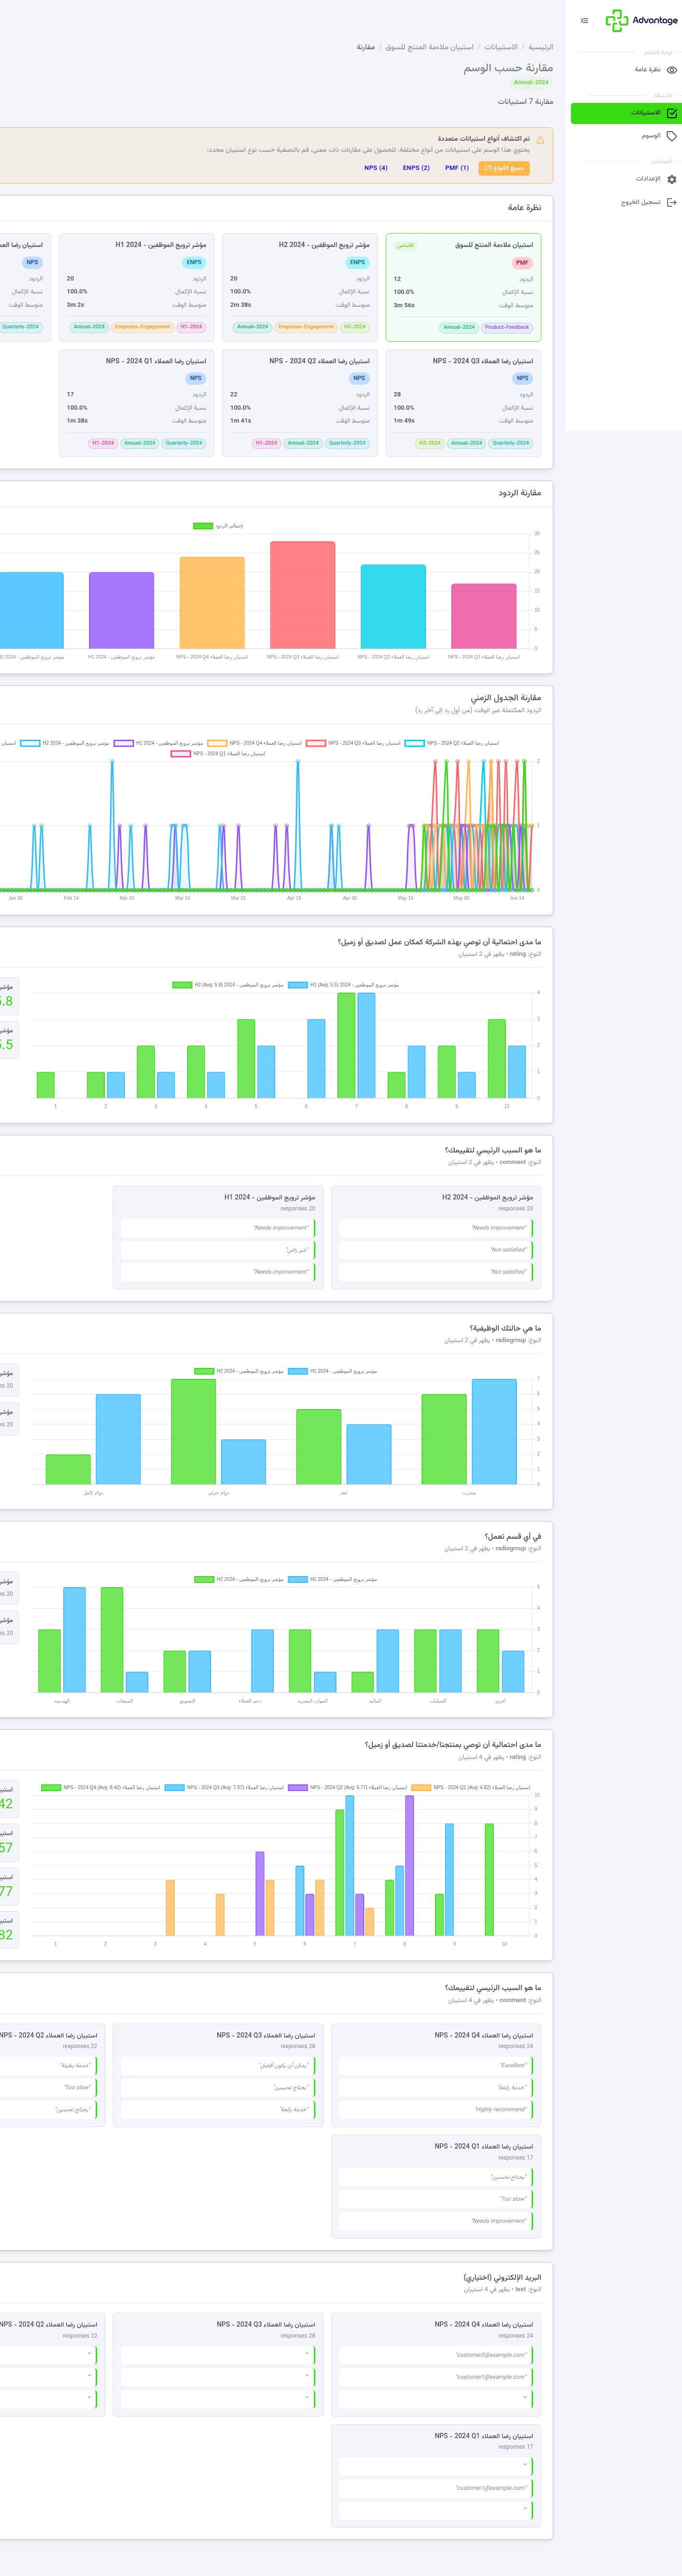Click Employee-Engagement tag on the H2 2024 card
Image resolution: width=682 pixels, height=2576 pixels.
point(306,327)
